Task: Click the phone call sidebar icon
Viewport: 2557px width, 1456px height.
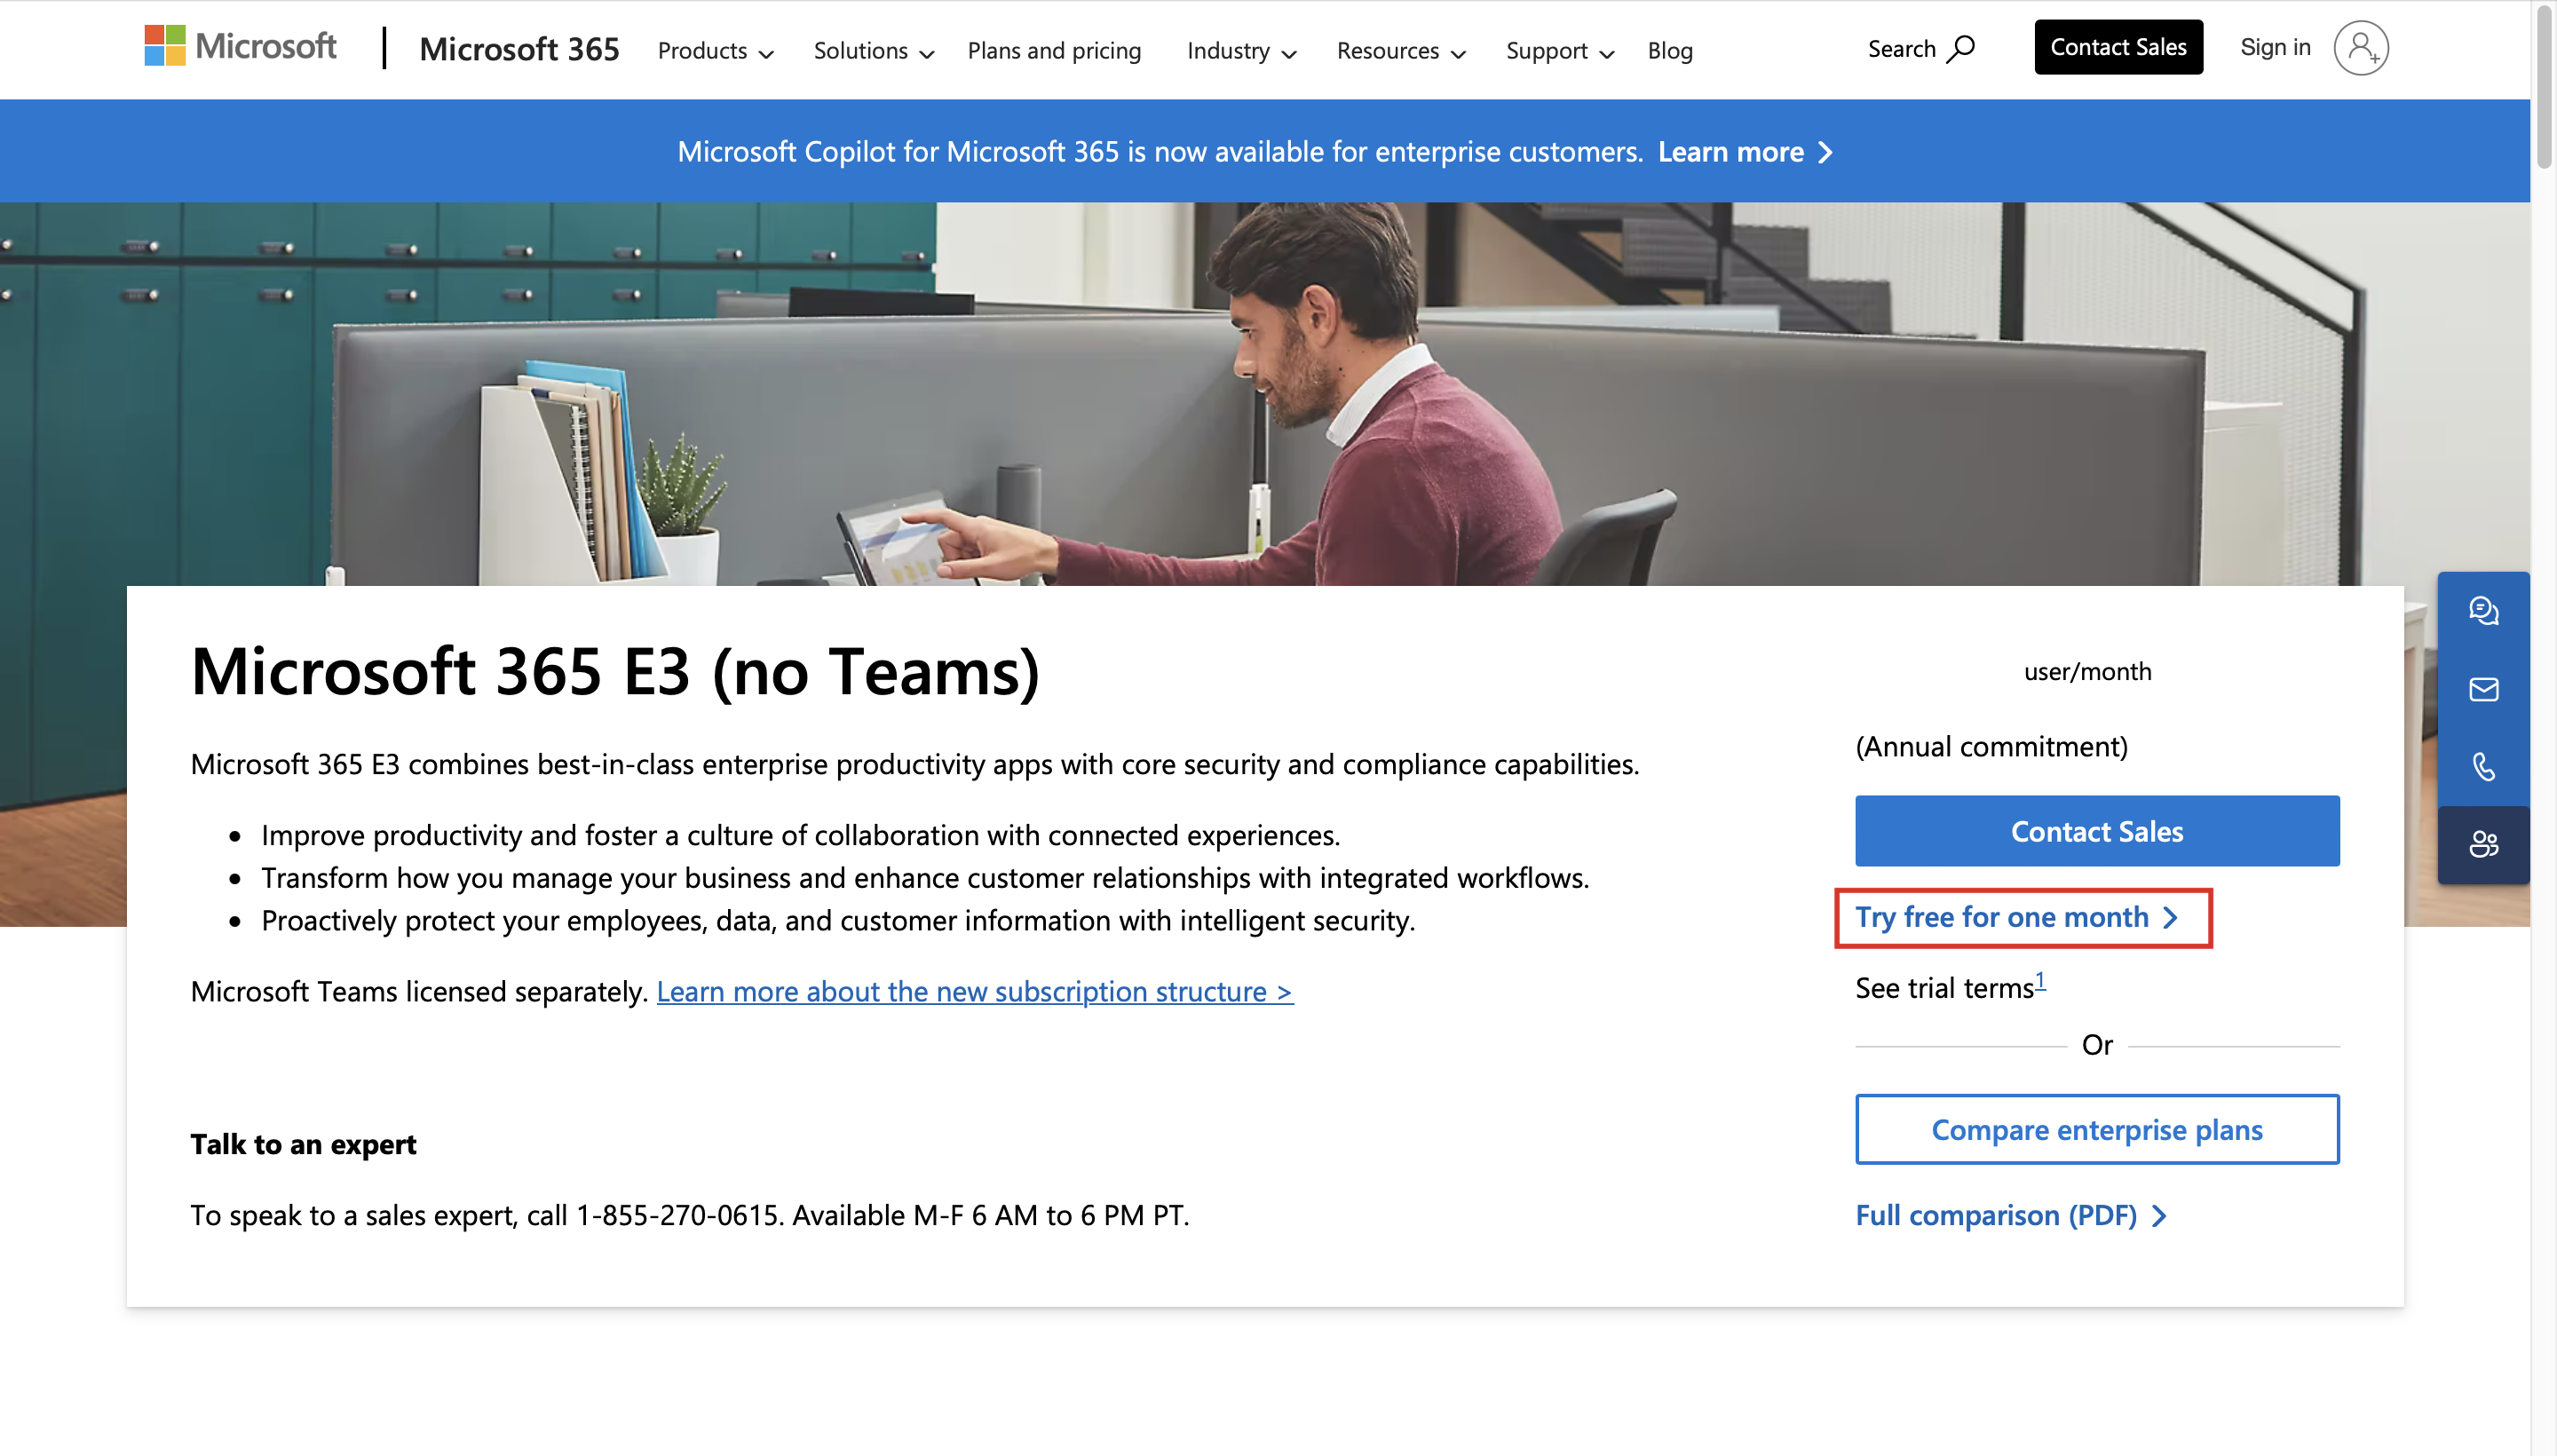Action: pyautogui.click(x=2483, y=767)
